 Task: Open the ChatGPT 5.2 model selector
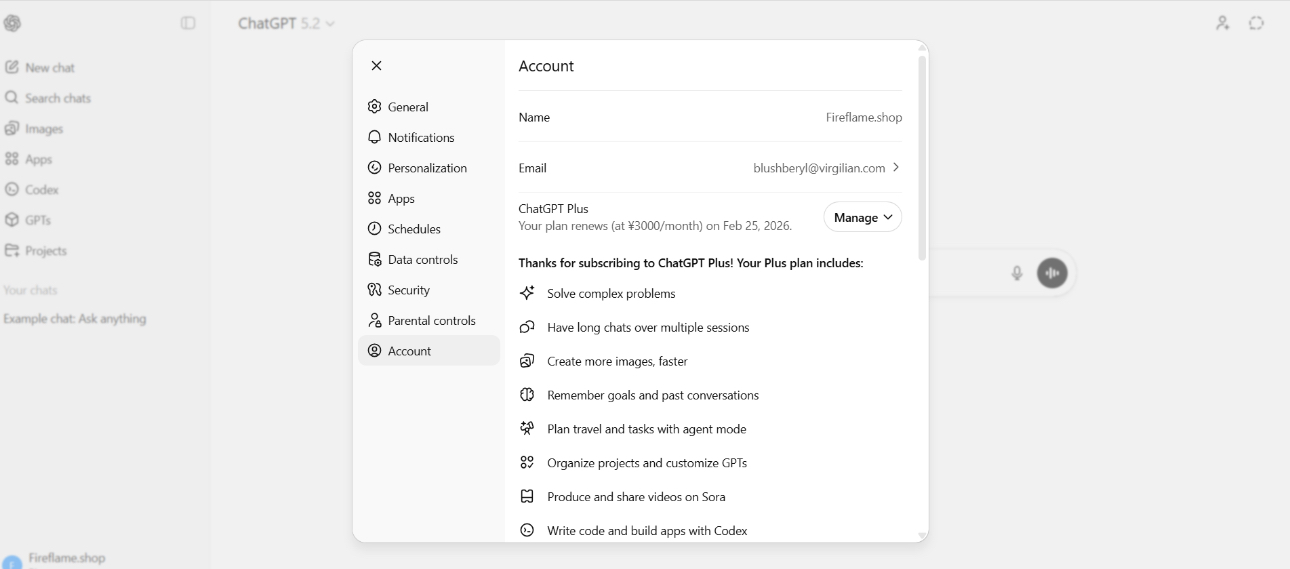pyautogui.click(x=286, y=23)
